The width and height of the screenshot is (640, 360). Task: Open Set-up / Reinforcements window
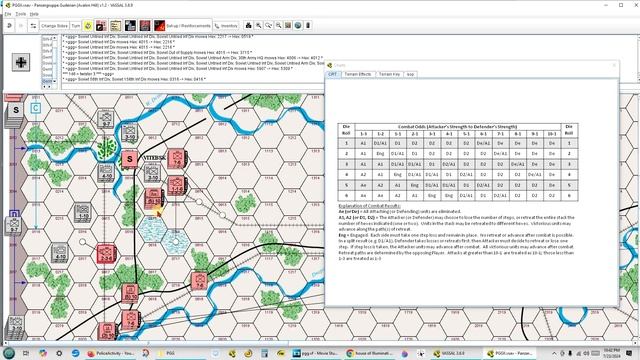(182, 26)
